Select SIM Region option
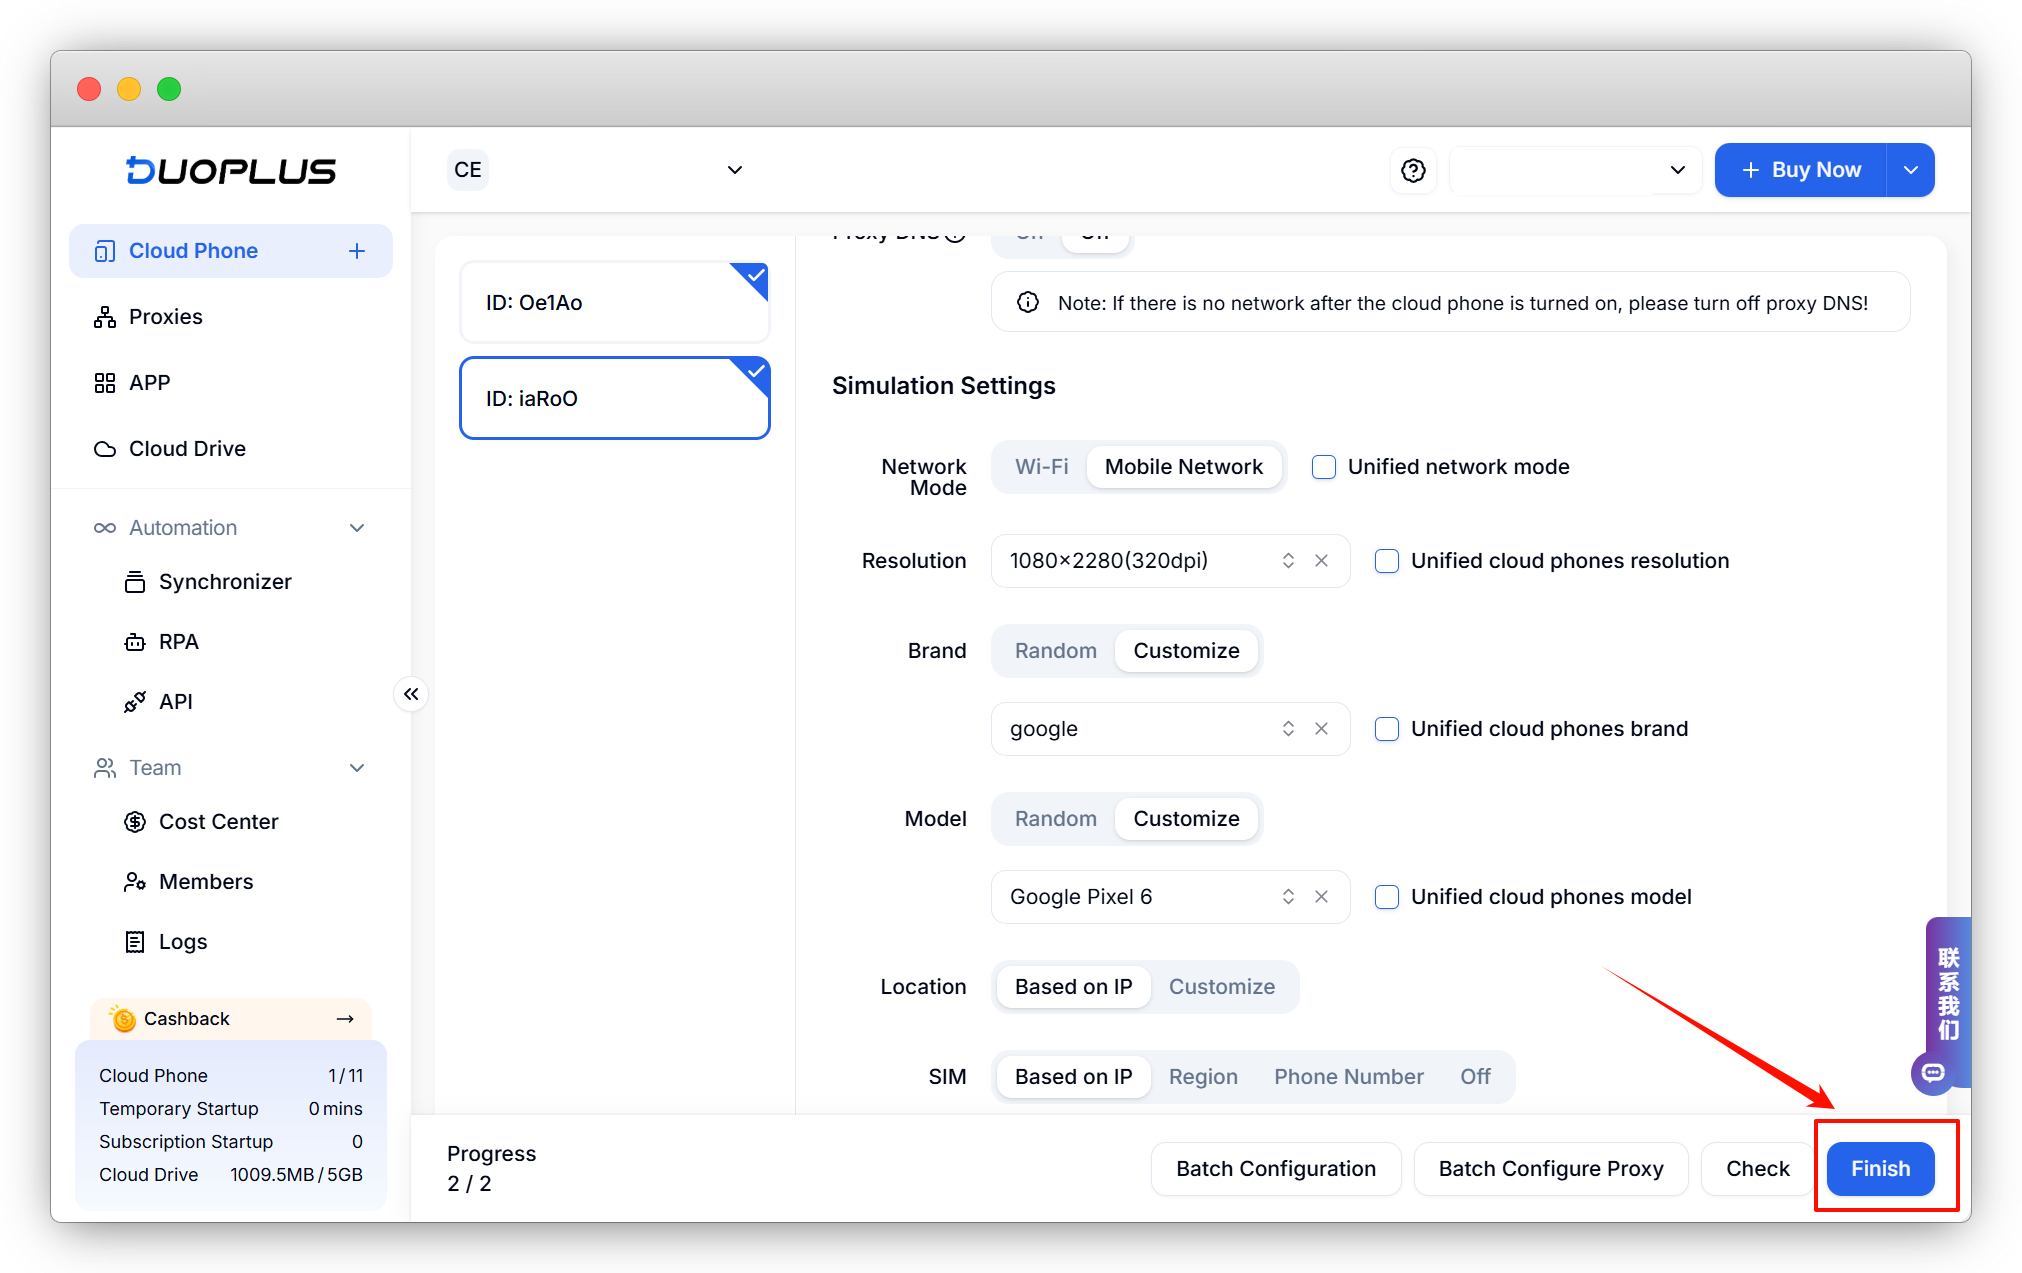This screenshot has height=1273, width=2022. pos(1203,1077)
